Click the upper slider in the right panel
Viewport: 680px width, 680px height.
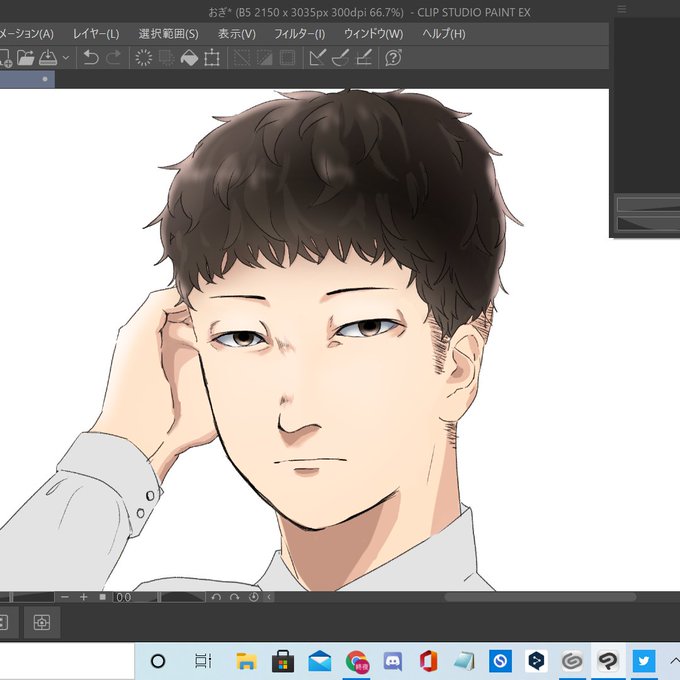coord(648,204)
